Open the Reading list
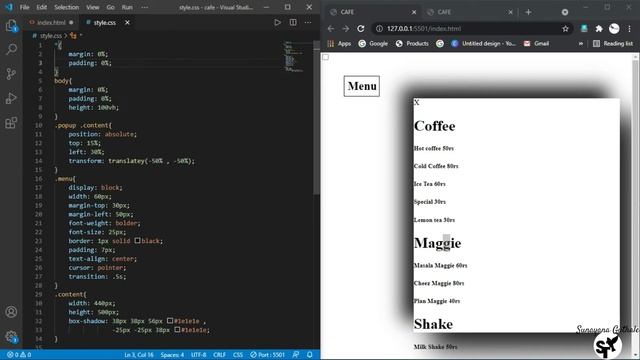 (613, 44)
